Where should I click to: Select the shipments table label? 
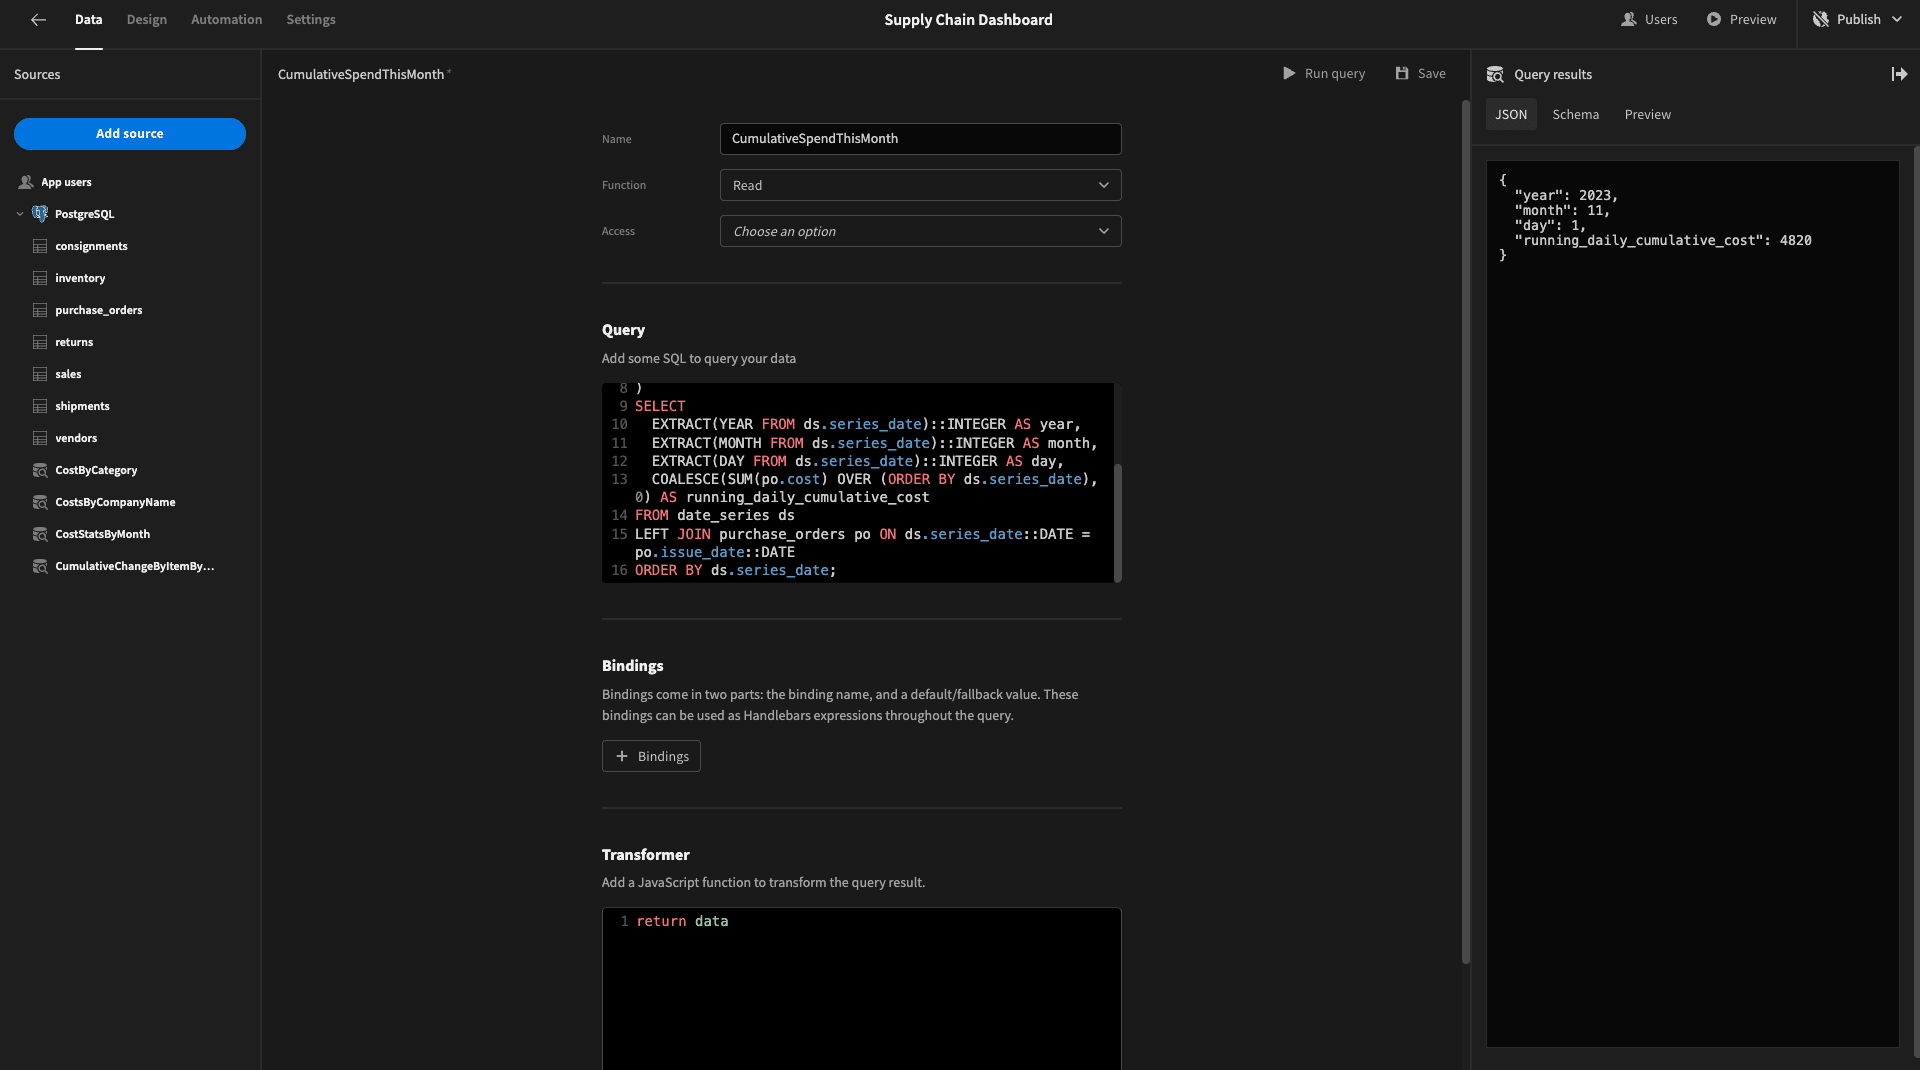82,406
